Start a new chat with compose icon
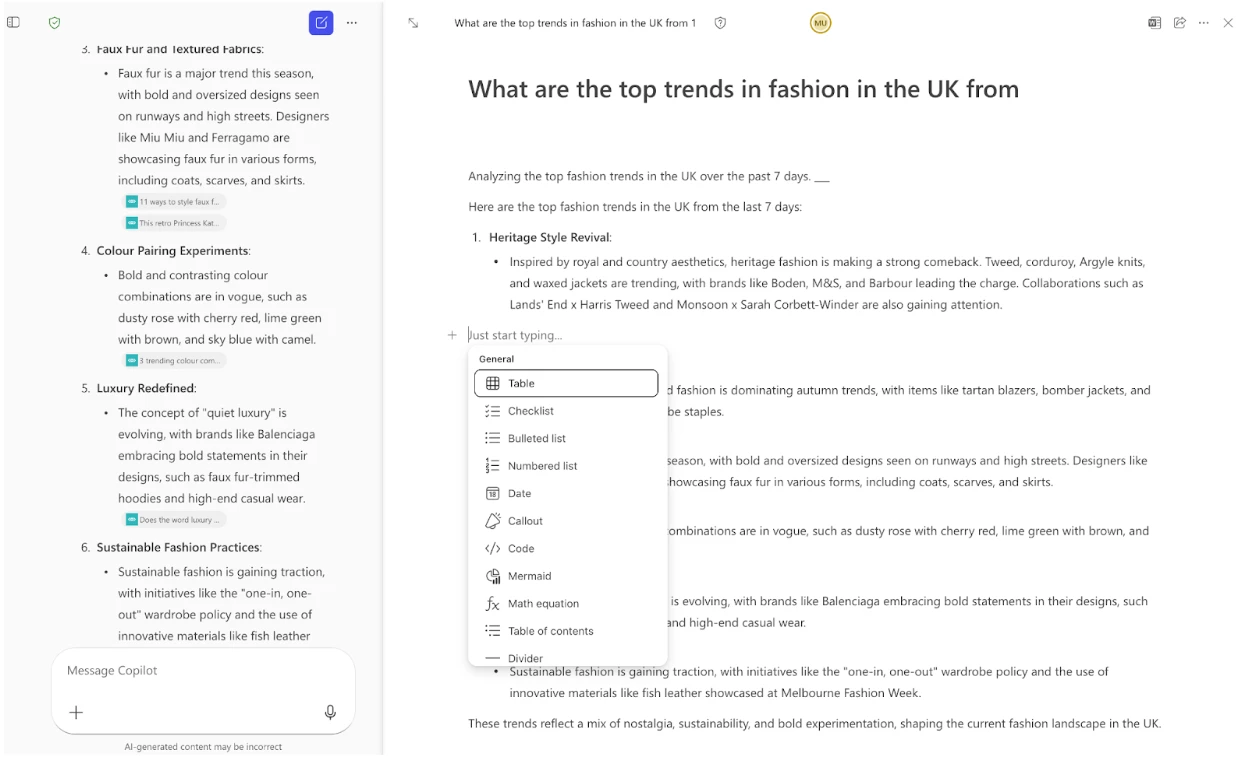The height and width of the screenshot is (762, 1252). pyautogui.click(x=321, y=22)
